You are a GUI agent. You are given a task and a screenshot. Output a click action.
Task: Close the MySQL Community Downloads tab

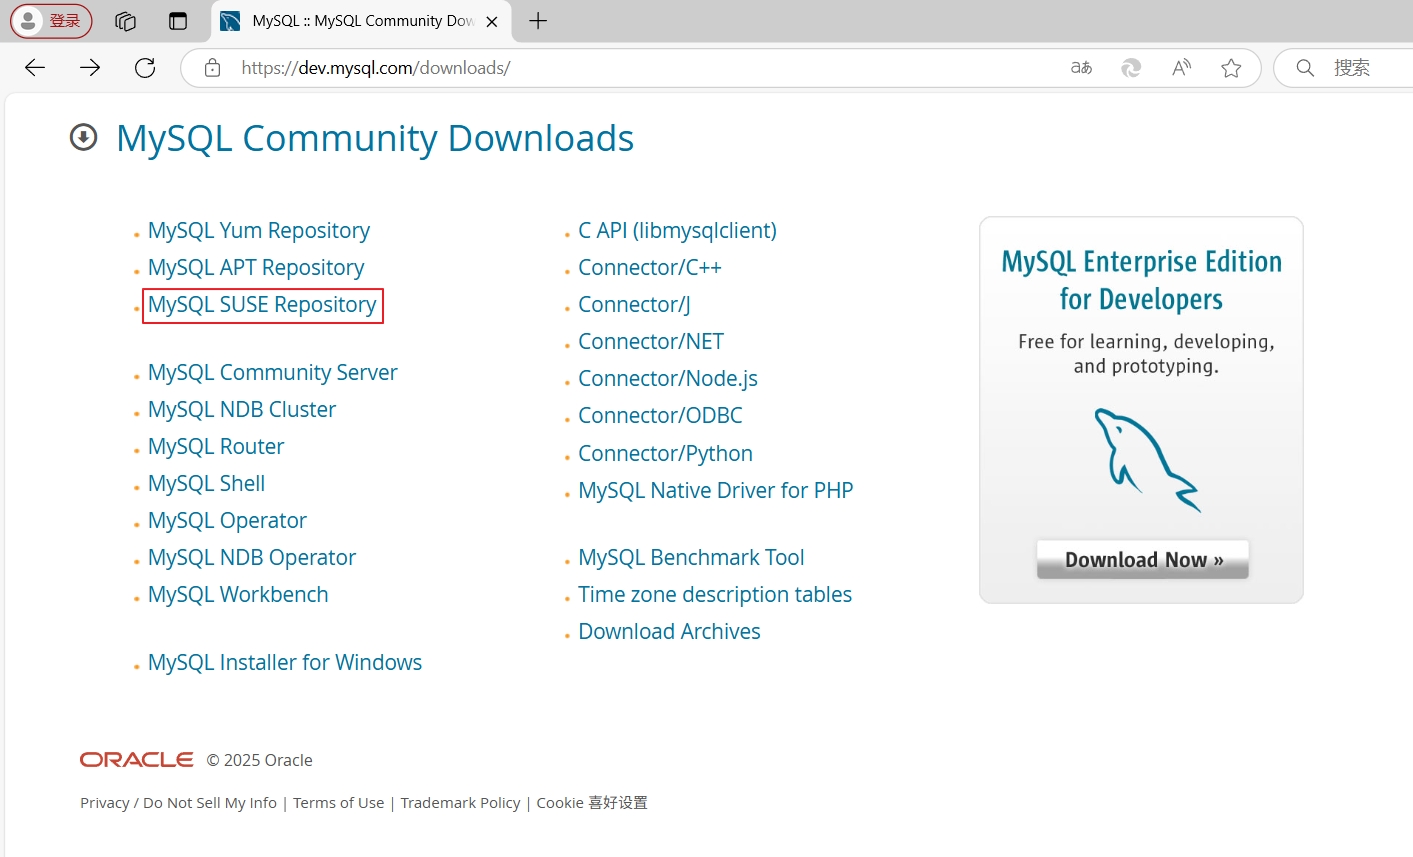click(492, 21)
